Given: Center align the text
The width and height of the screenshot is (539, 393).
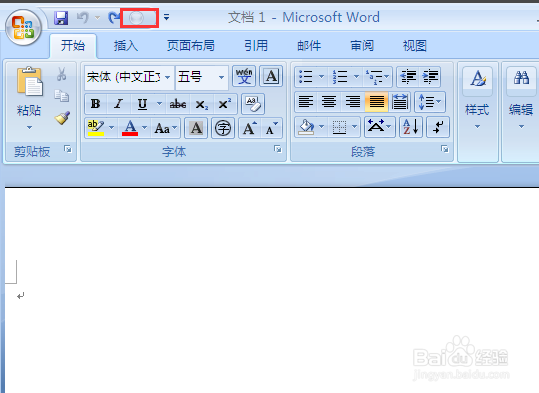Looking at the screenshot, I should [x=329, y=102].
